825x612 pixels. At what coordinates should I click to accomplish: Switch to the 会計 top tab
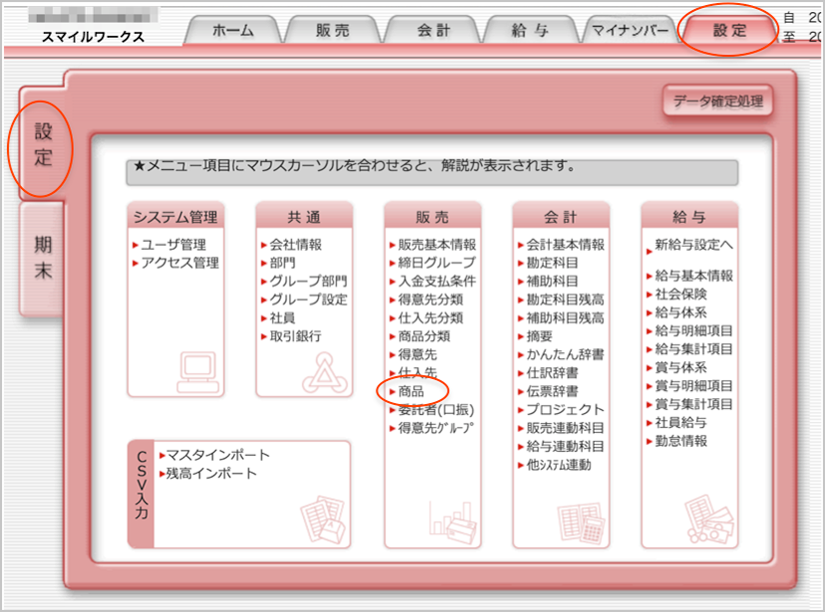tap(434, 30)
